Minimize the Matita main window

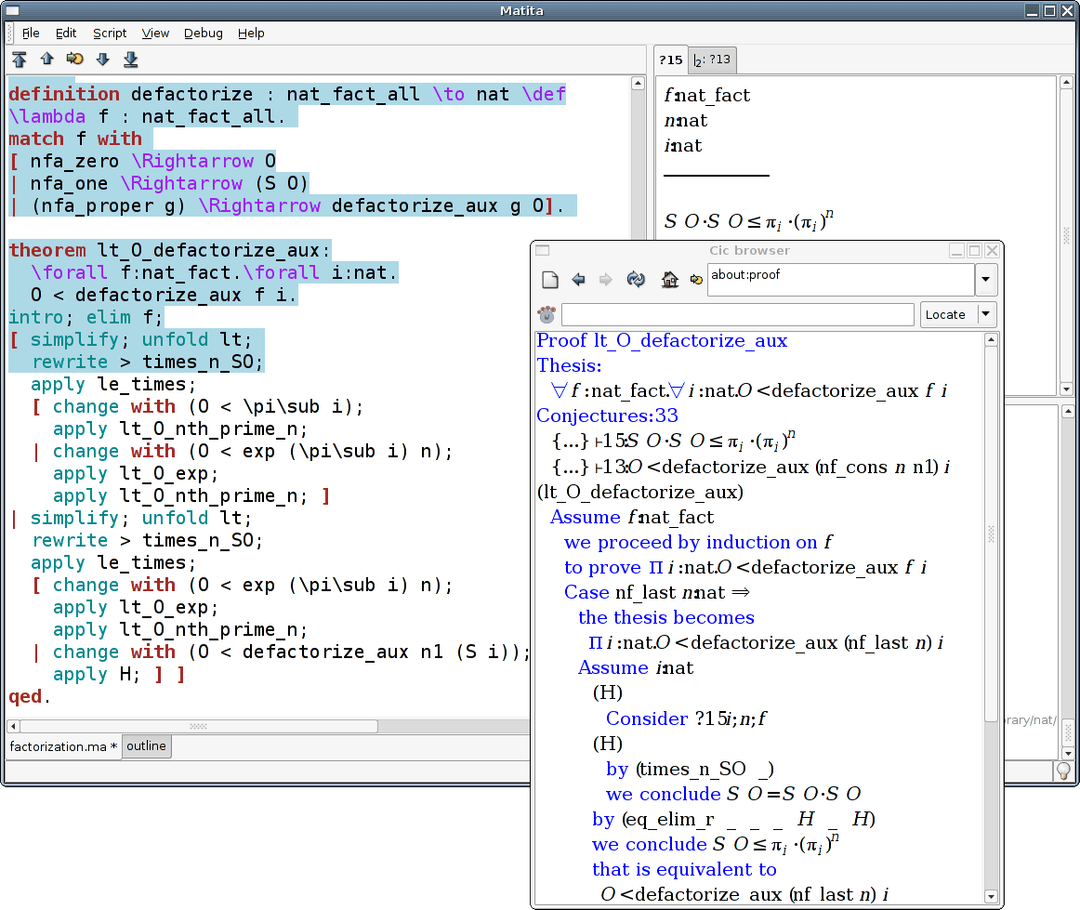click(x=1031, y=11)
